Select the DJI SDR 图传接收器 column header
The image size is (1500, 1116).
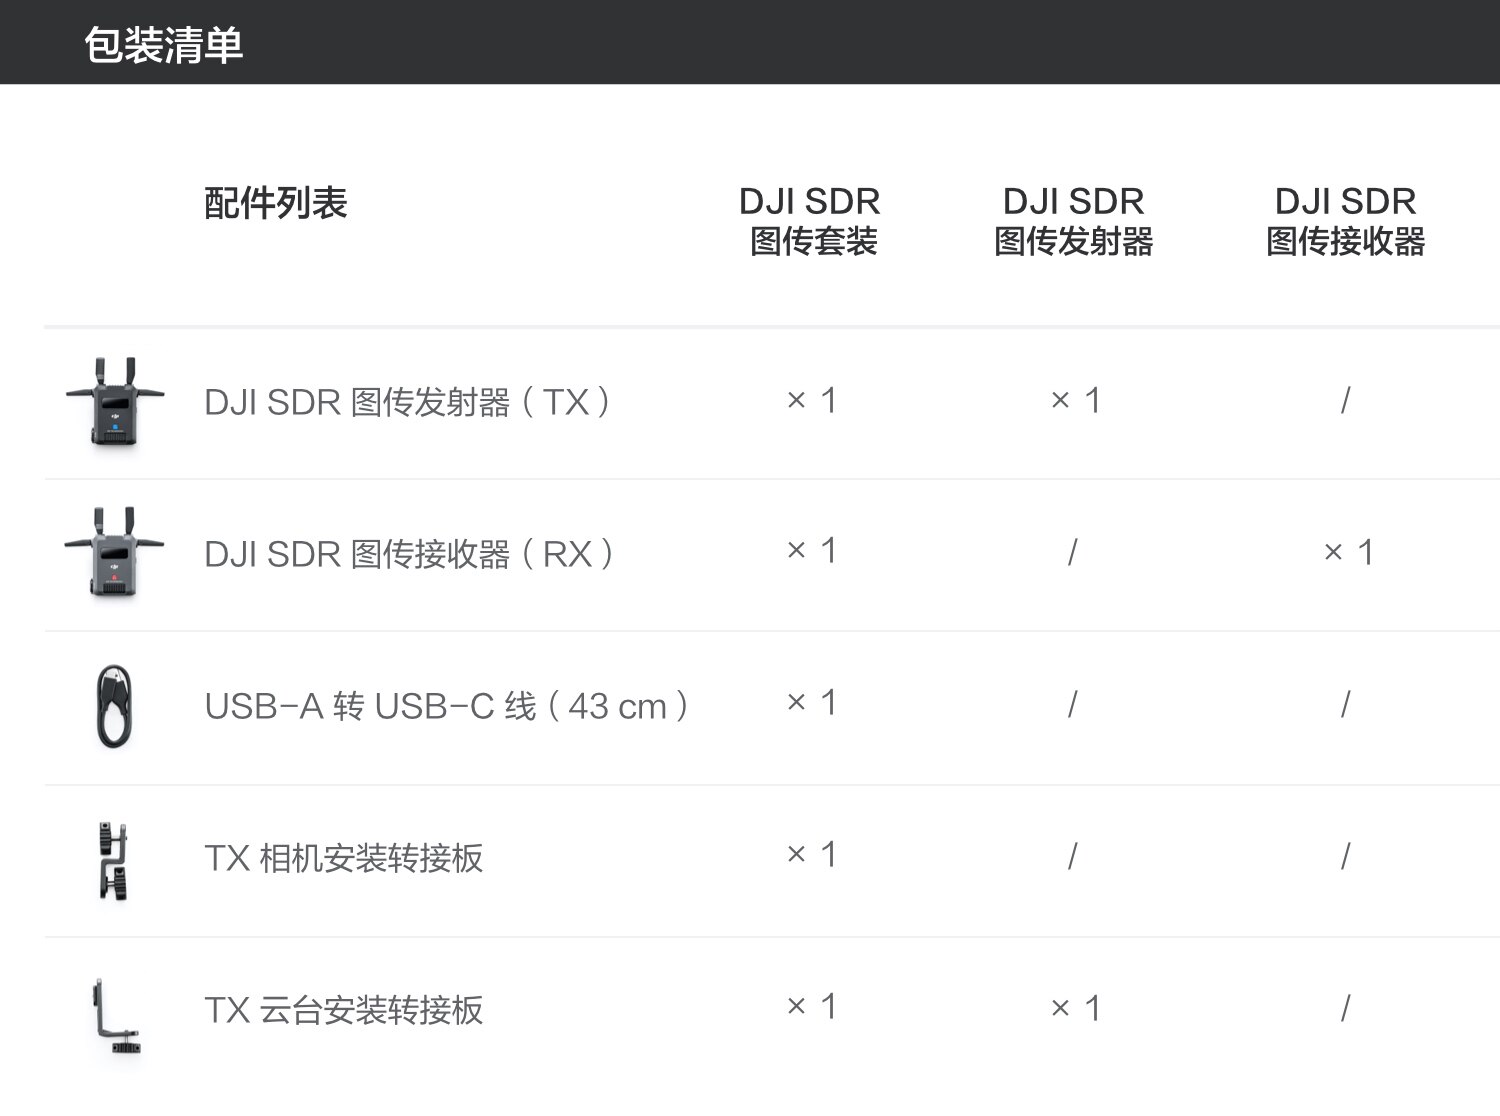click(x=1345, y=221)
